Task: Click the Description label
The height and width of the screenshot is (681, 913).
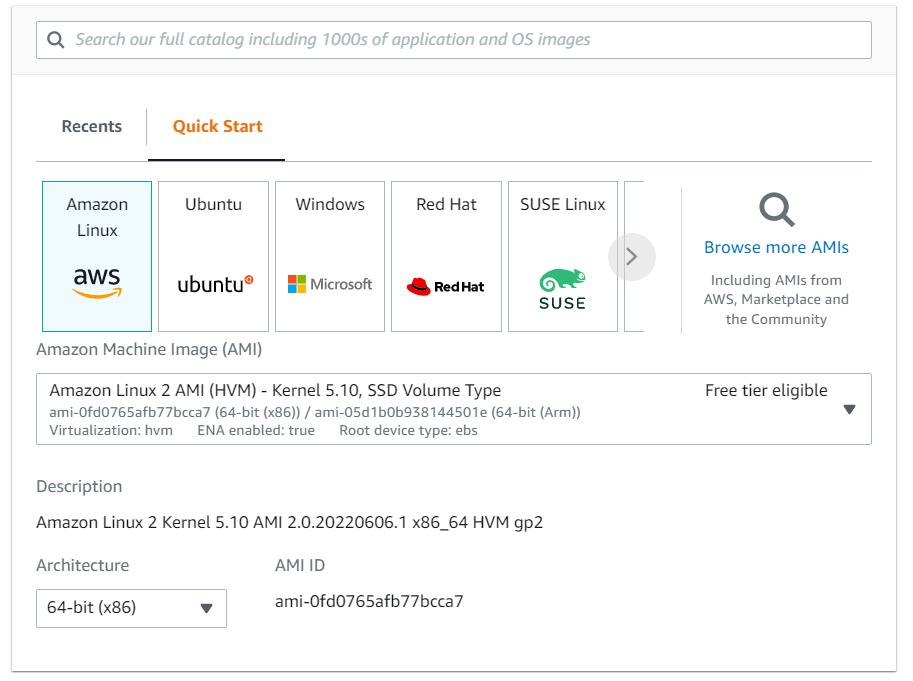Action: [79, 487]
